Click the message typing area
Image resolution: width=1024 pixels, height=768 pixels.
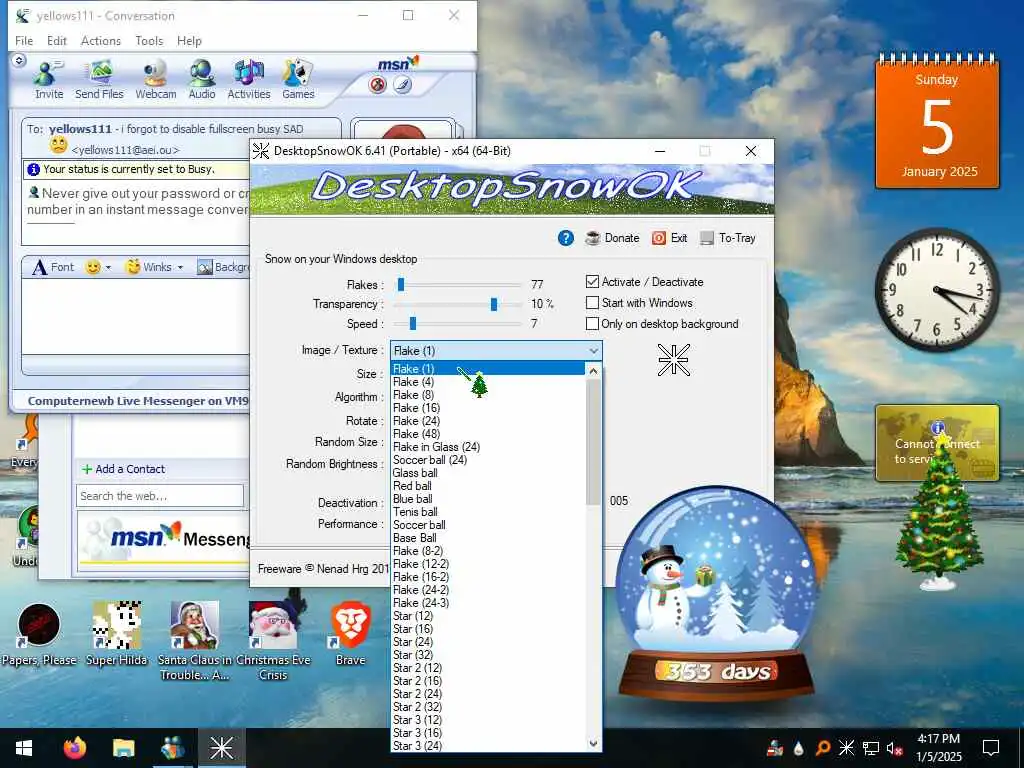[x=136, y=317]
